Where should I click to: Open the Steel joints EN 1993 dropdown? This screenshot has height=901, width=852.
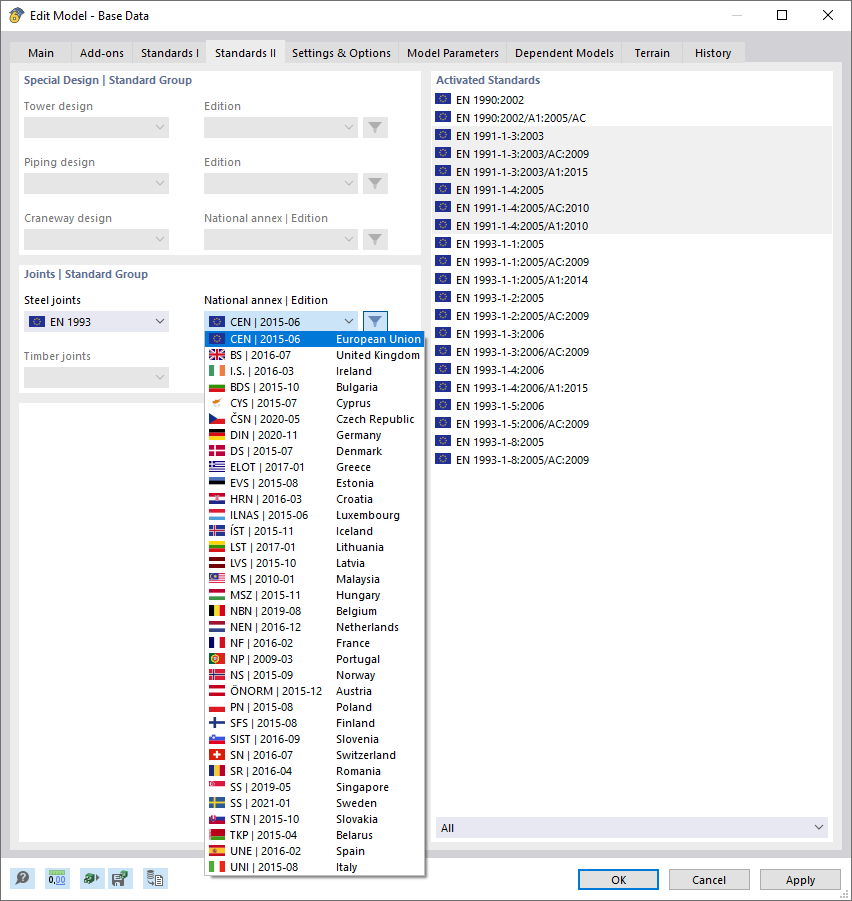pyautogui.click(x=97, y=321)
